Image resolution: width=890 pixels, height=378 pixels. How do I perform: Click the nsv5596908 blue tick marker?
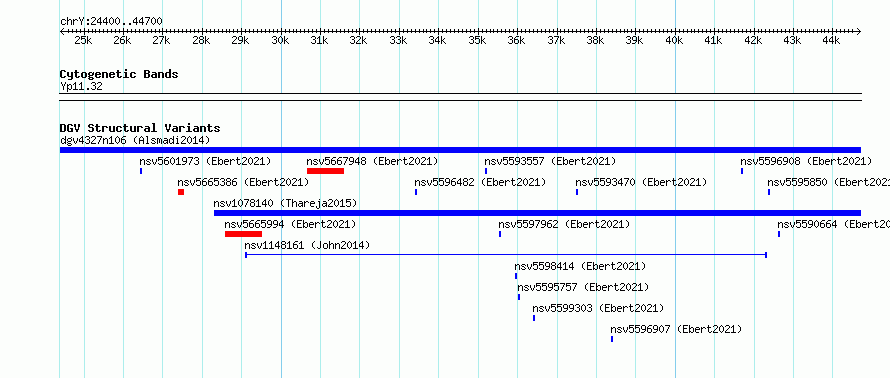point(742,171)
